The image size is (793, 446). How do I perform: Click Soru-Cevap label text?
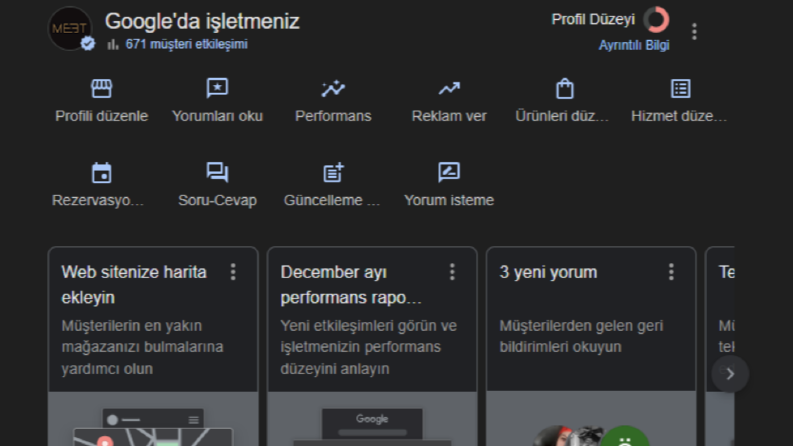217,200
